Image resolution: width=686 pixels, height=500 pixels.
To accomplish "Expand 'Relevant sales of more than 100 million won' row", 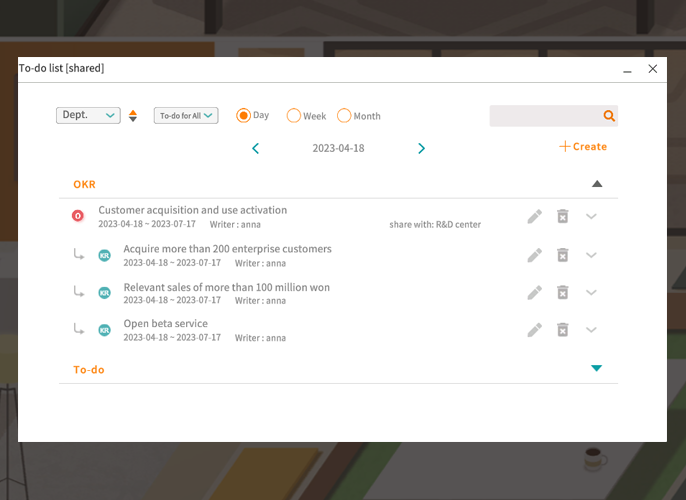I will tap(591, 292).
